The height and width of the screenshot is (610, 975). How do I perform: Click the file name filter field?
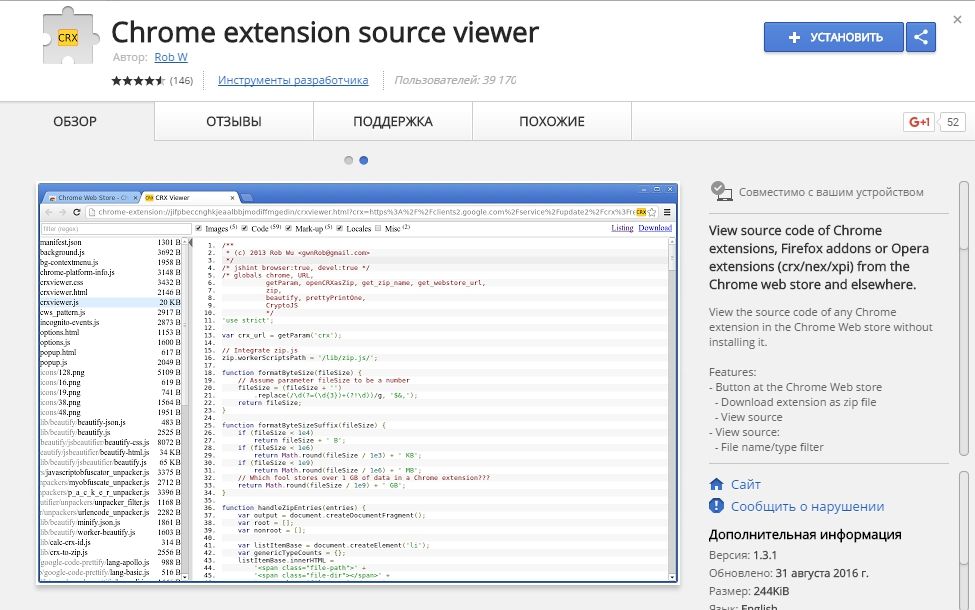coord(116,229)
